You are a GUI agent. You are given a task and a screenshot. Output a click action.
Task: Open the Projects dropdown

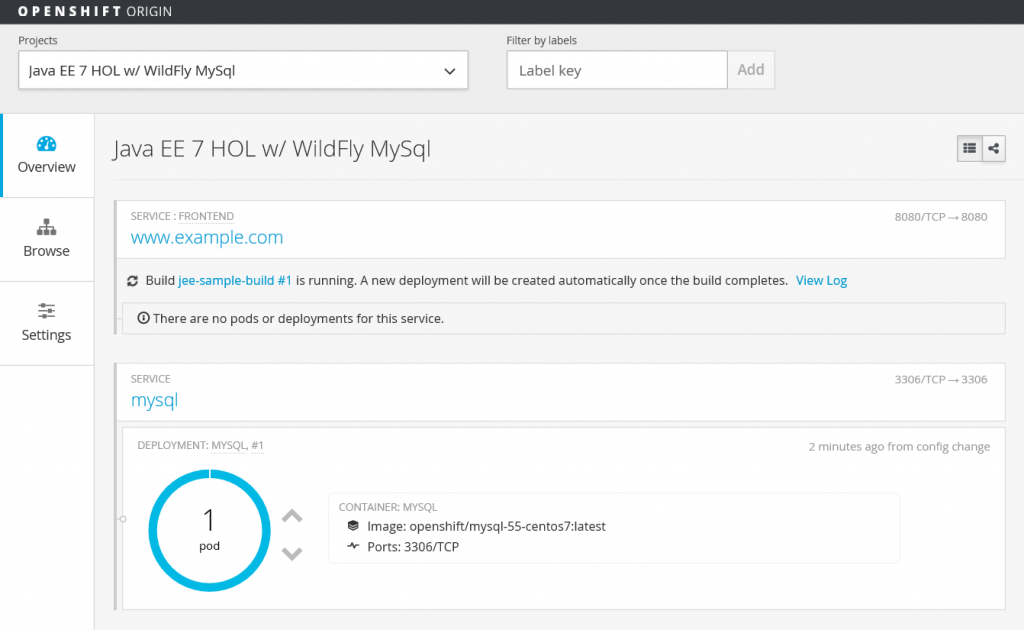coord(243,70)
